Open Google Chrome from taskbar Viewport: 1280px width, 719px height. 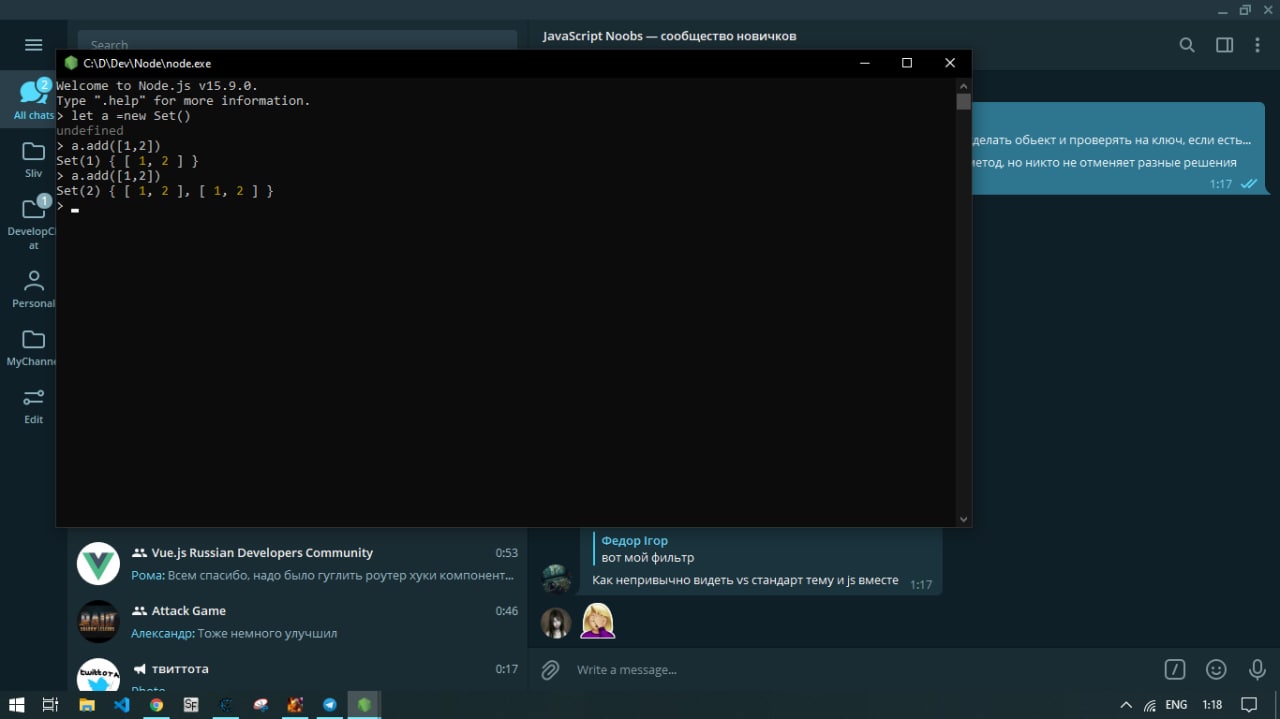(x=156, y=704)
